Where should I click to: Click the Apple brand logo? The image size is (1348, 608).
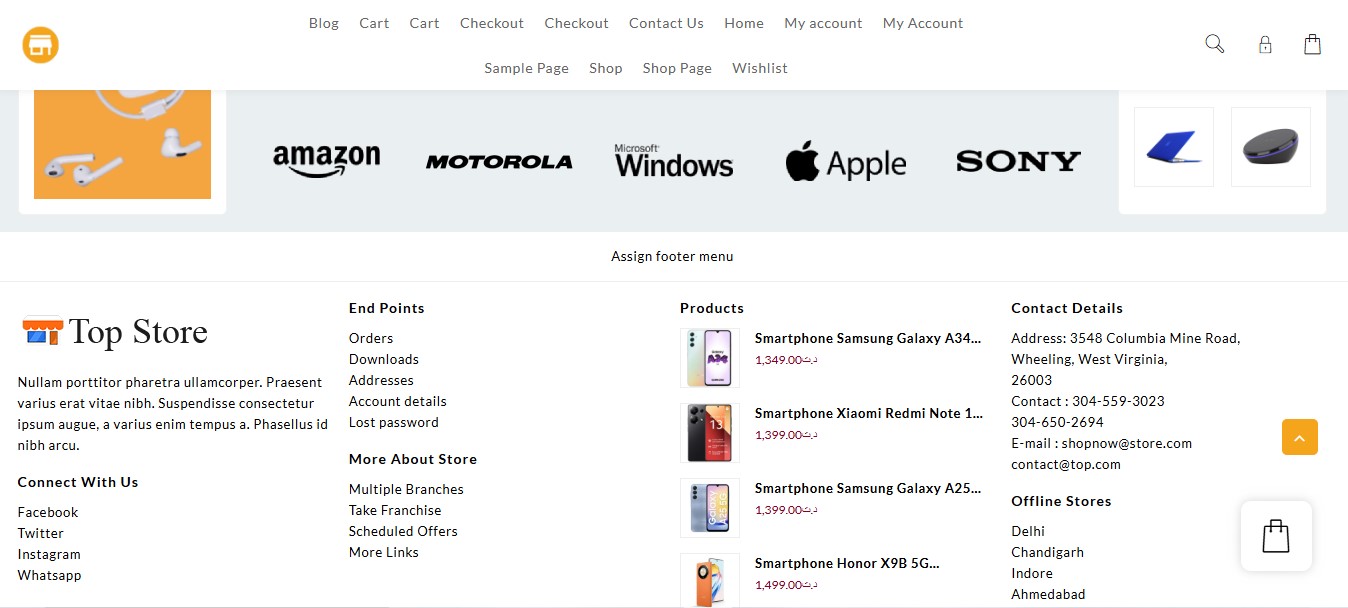pyautogui.click(x=845, y=161)
